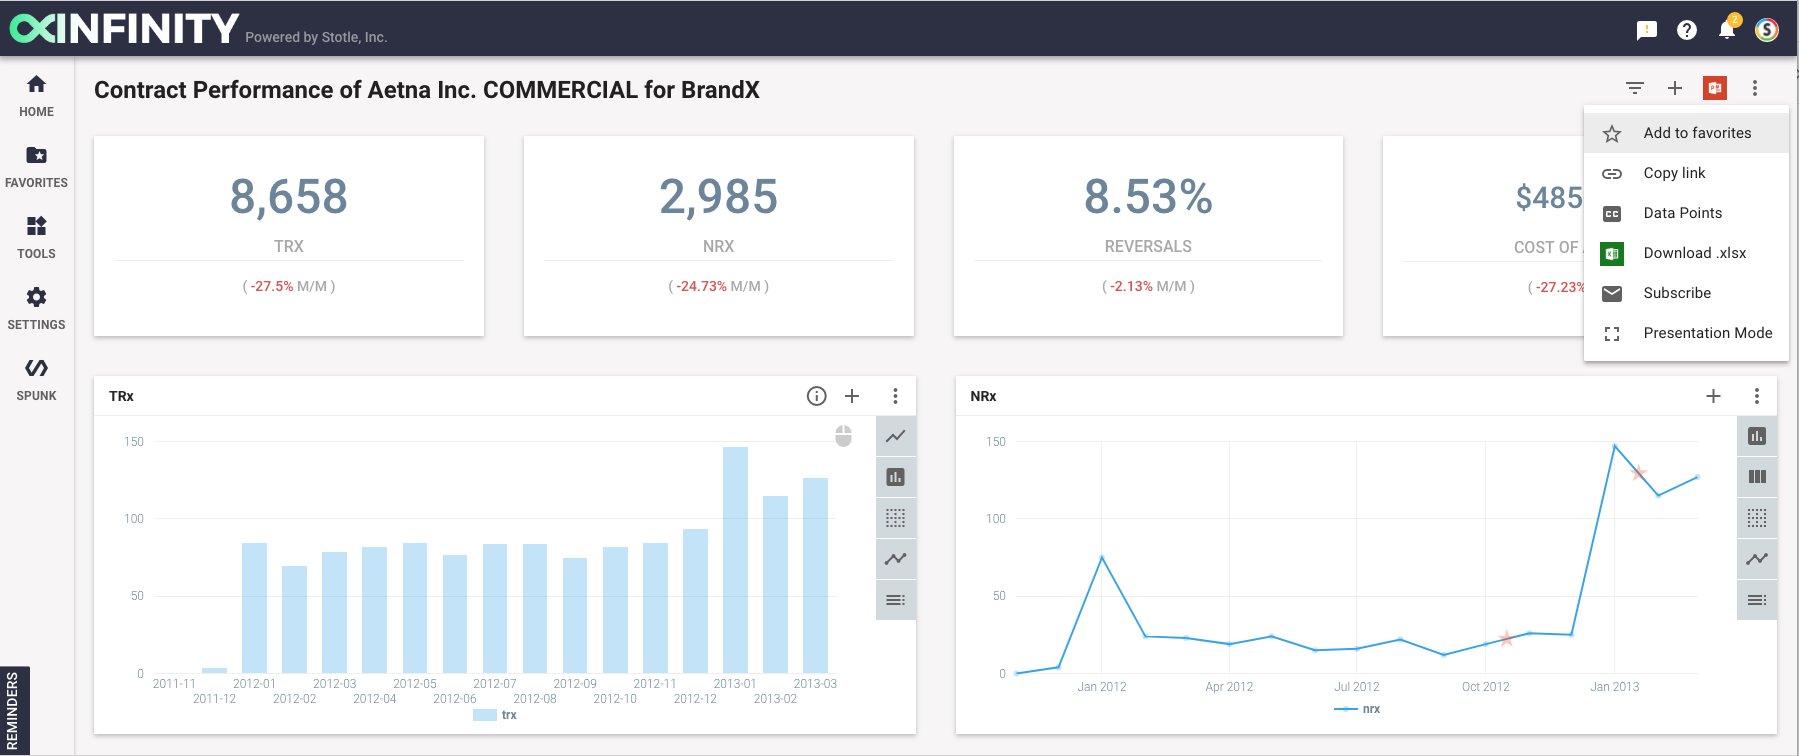Screen dimensions: 1799x756
Task: Click the 8.53% Reversals card
Action: click(x=1148, y=236)
